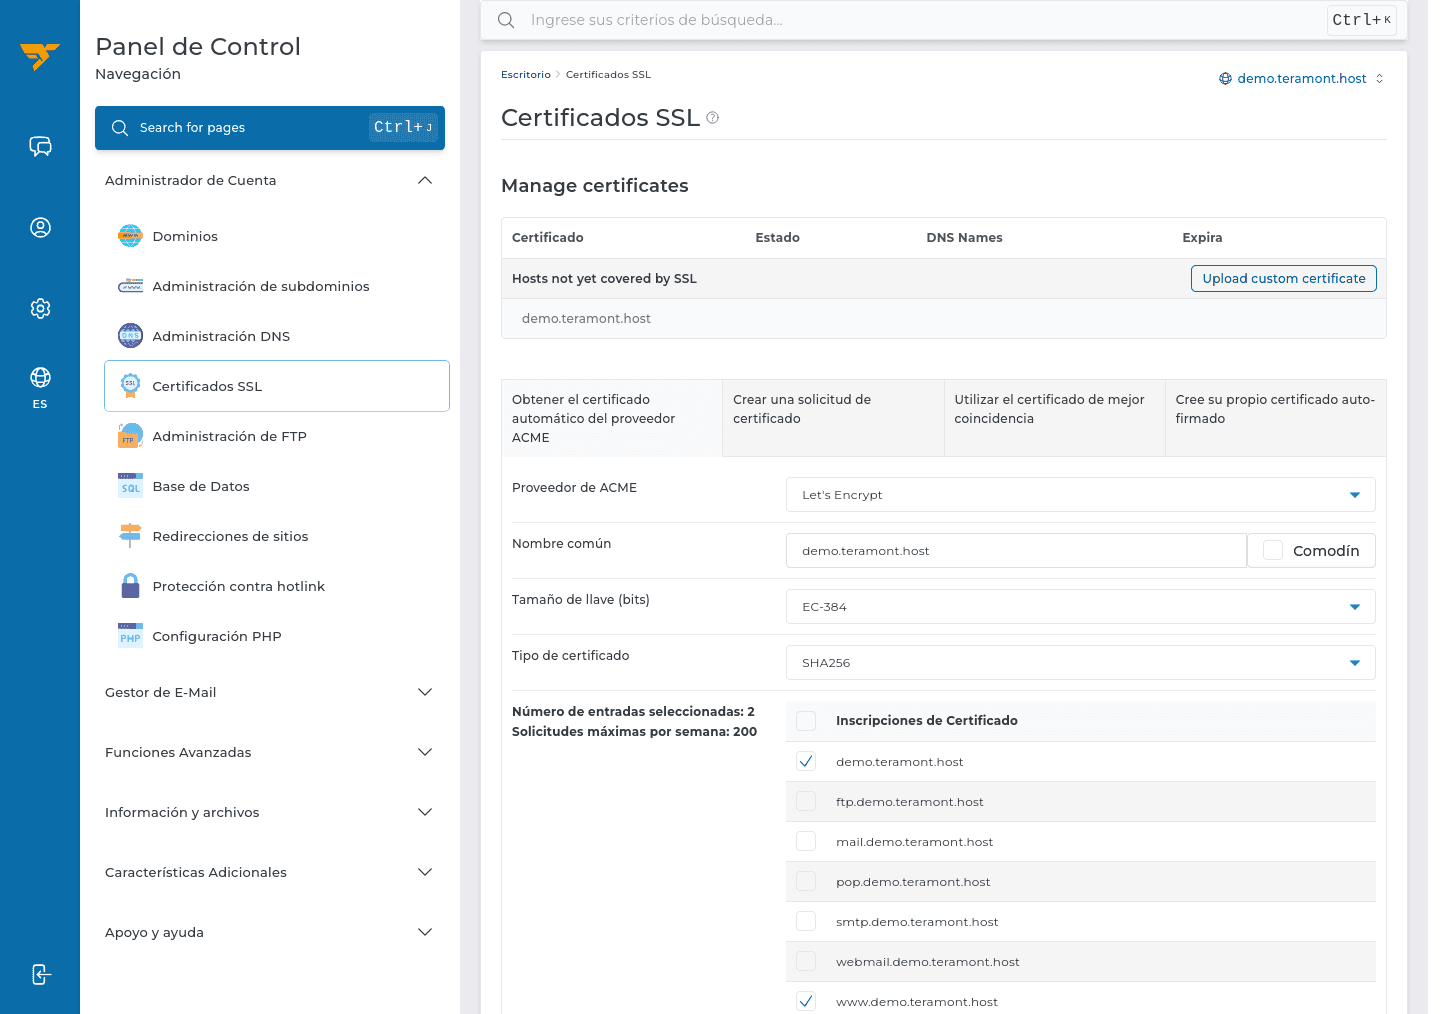Check the pop.demo.teramont.host checkbox
1440x1014 pixels.
pos(806,881)
